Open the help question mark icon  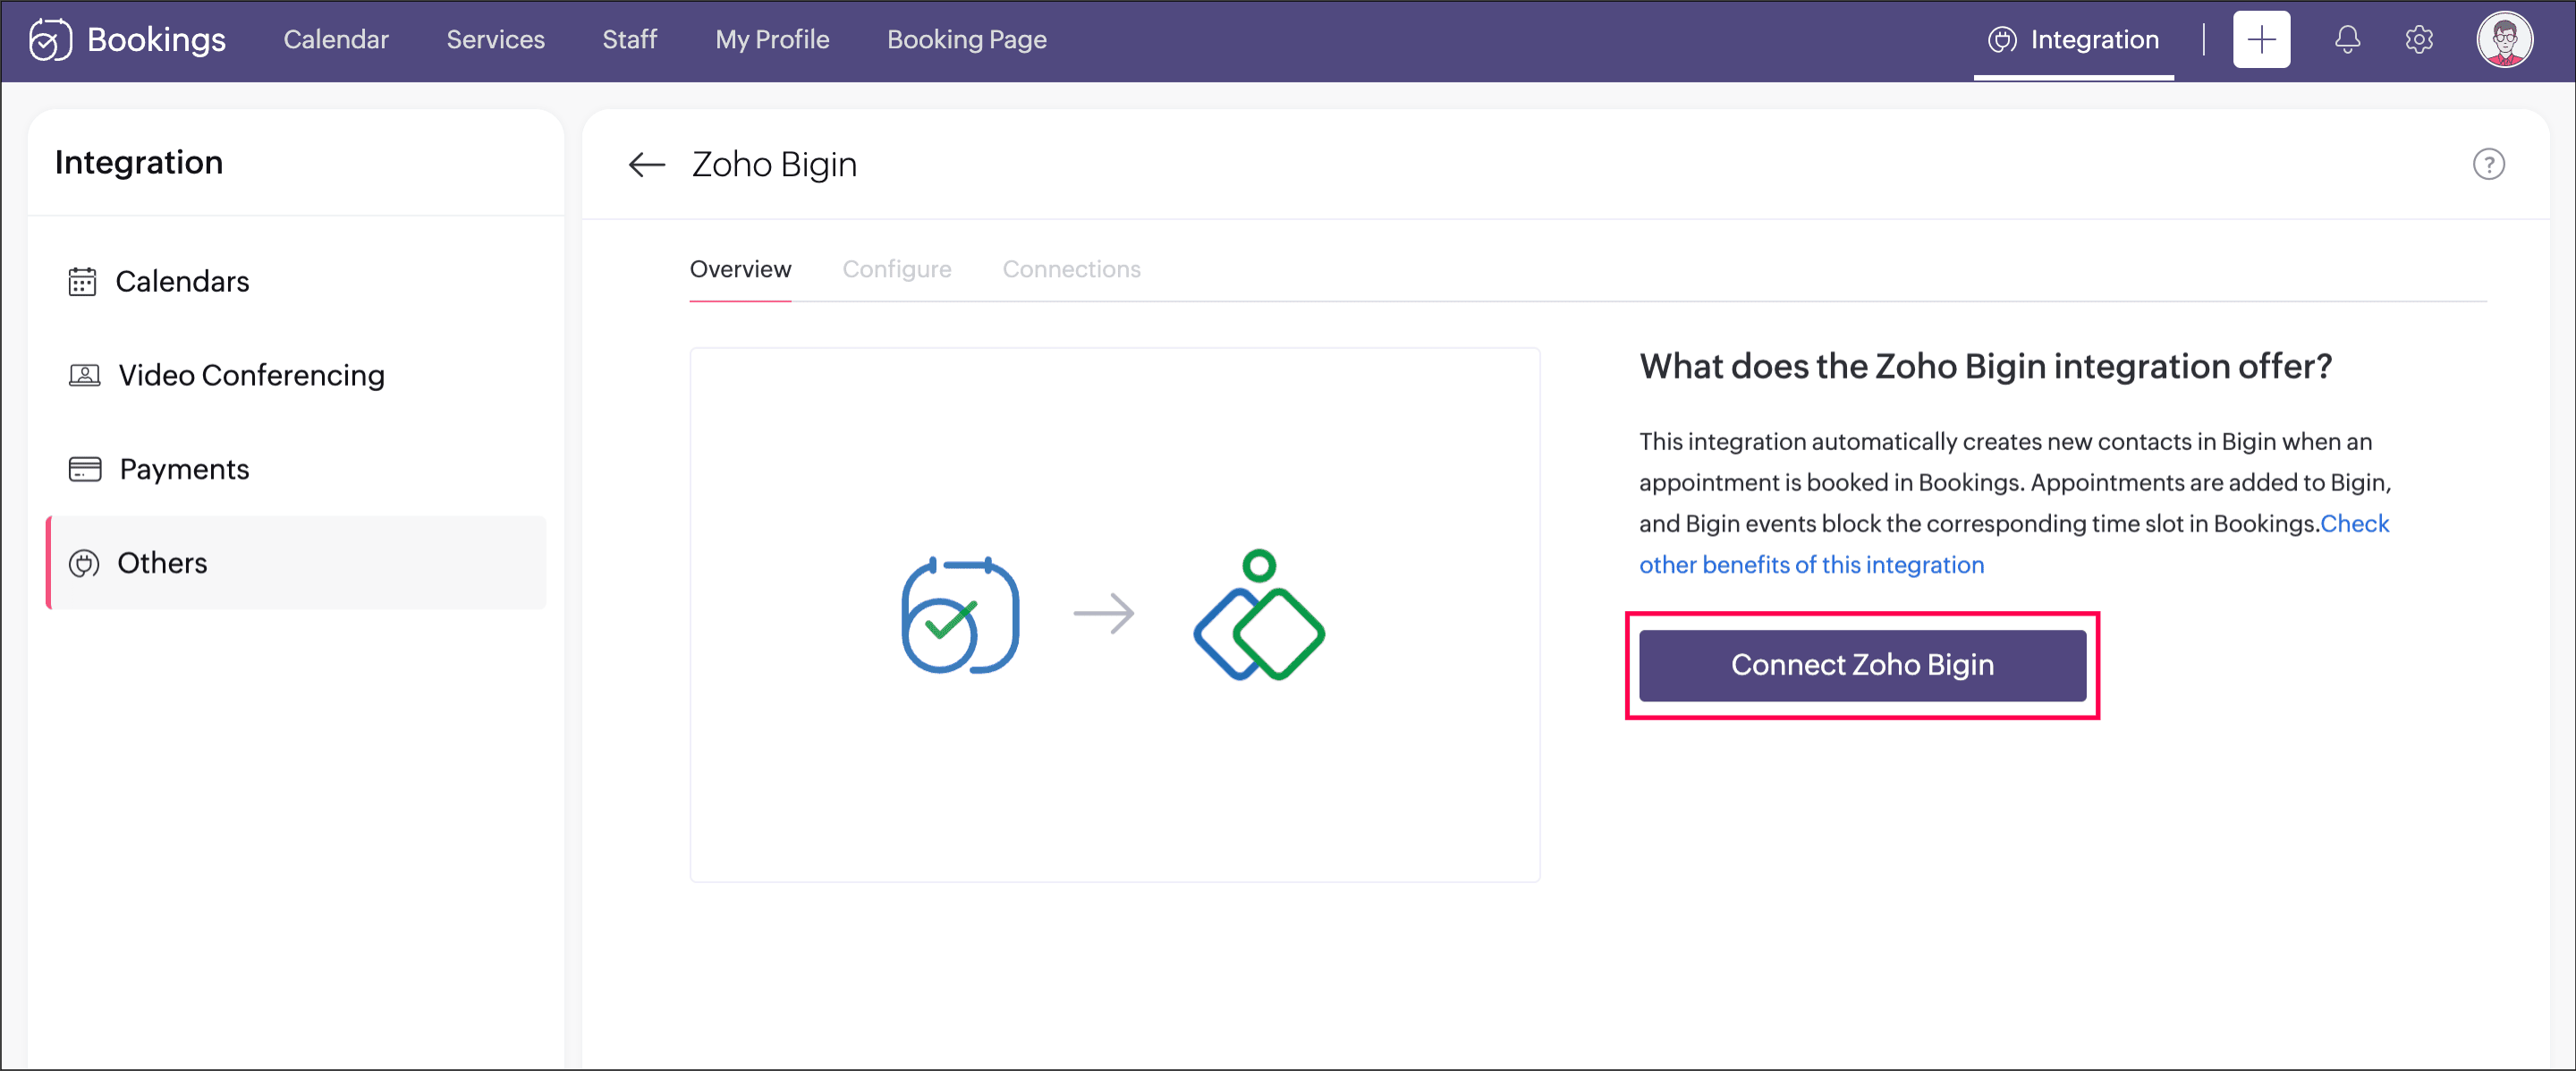[x=2488, y=164]
